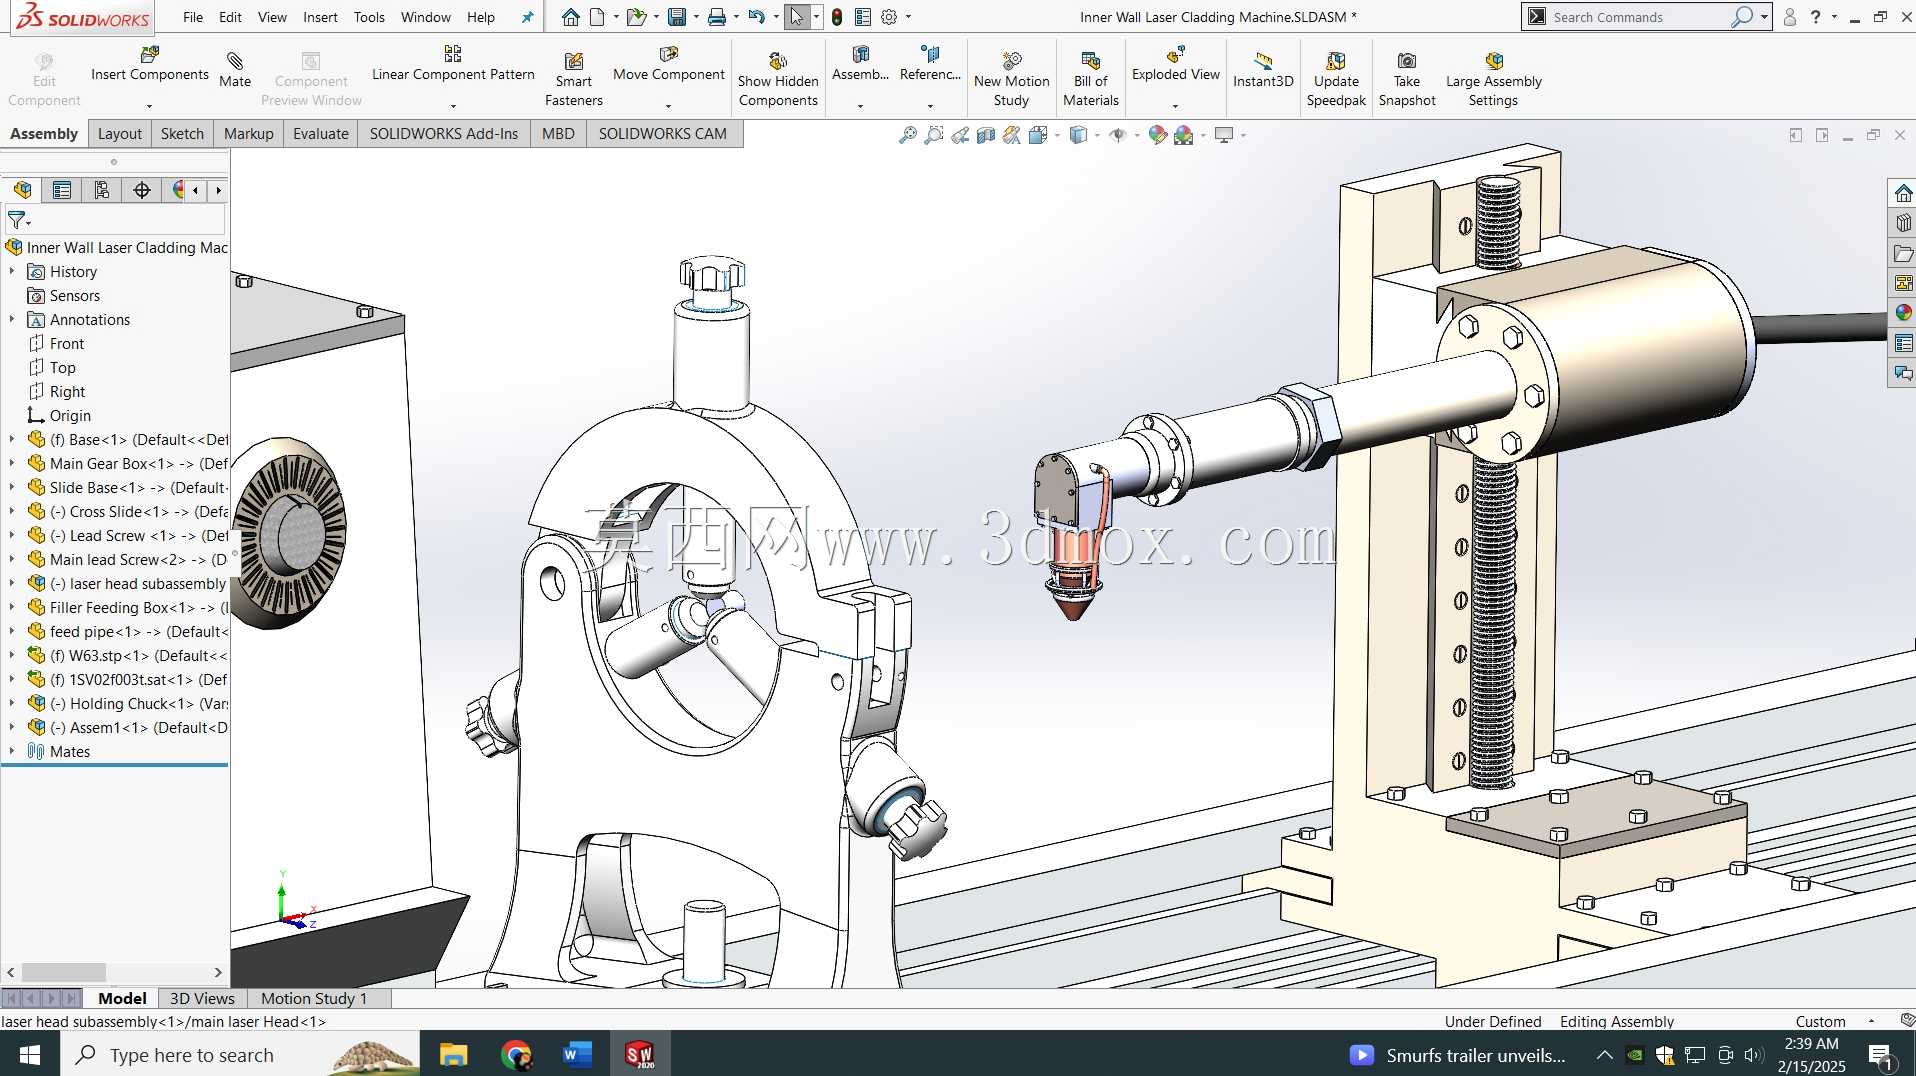This screenshot has height=1076, width=1916.
Task: Click Update Speedpak icon
Action: coord(1336,79)
